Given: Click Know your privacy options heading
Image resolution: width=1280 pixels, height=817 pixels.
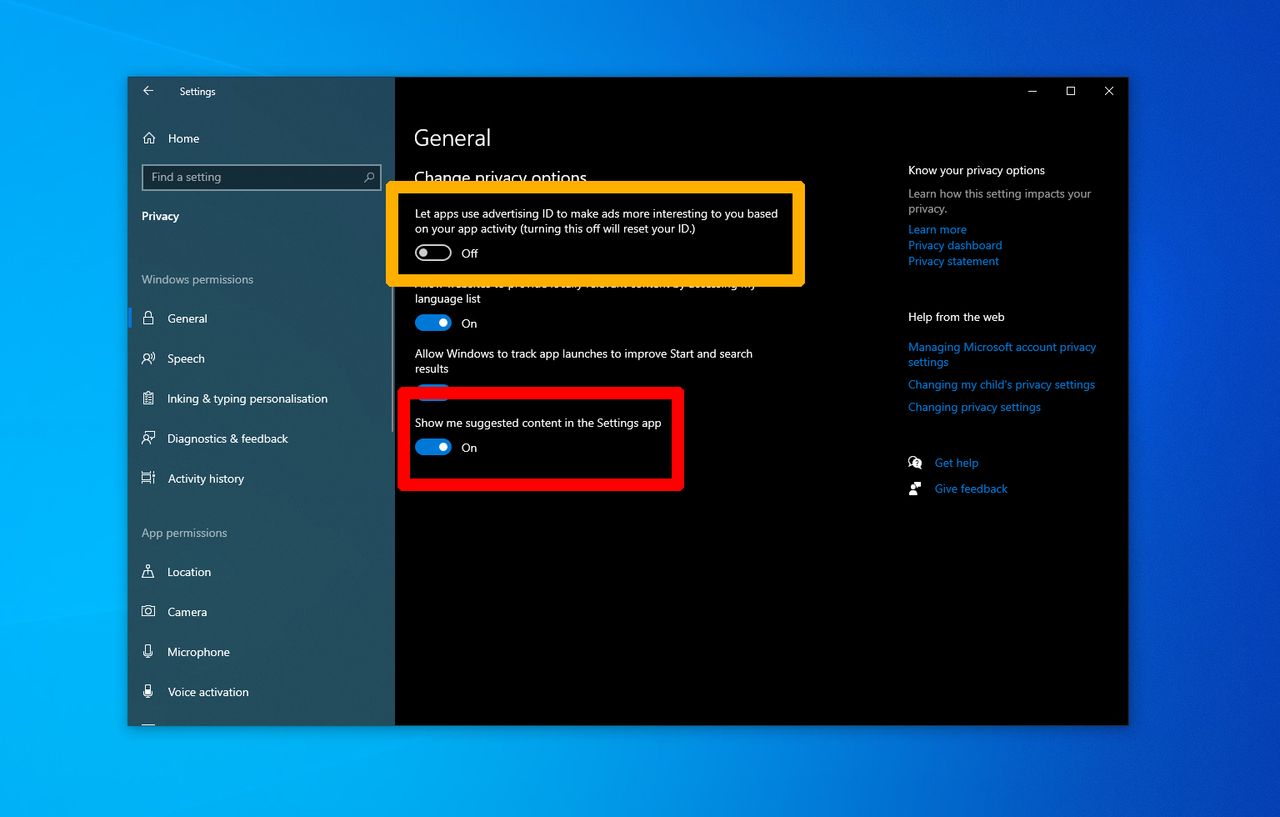Looking at the screenshot, I should coord(976,170).
